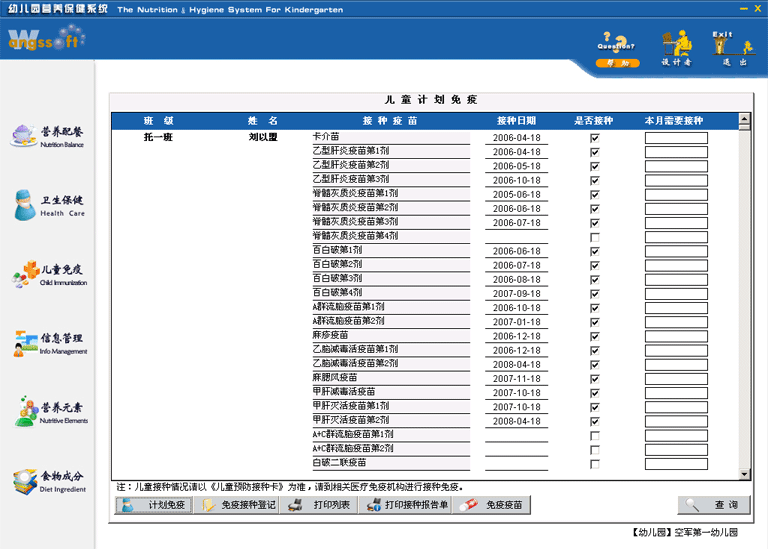The width and height of the screenshot is (768, 549).
Task: Toggle checkbox for 麻腮风疫苗
Action: pos(595,379)
